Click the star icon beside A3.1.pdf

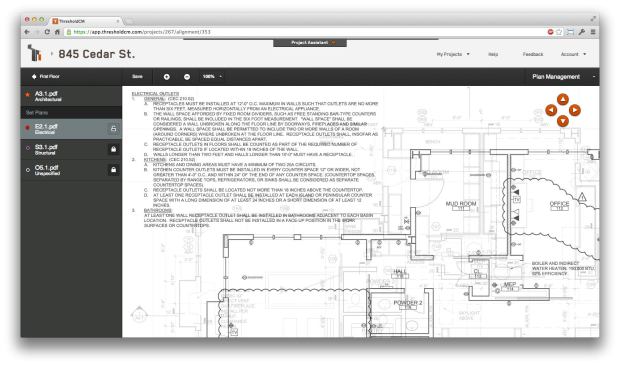[28, 94]
